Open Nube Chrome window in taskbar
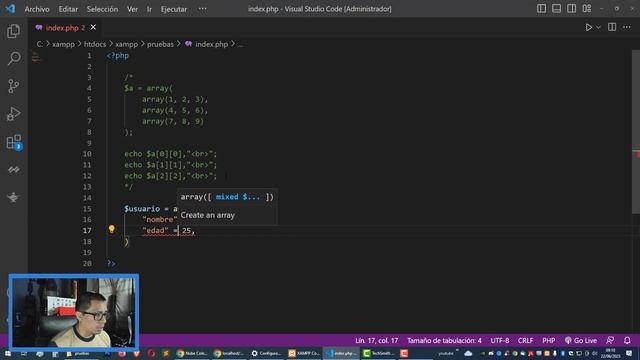Image resolution: width=640 pixels, height=360 pixels. 192,353
